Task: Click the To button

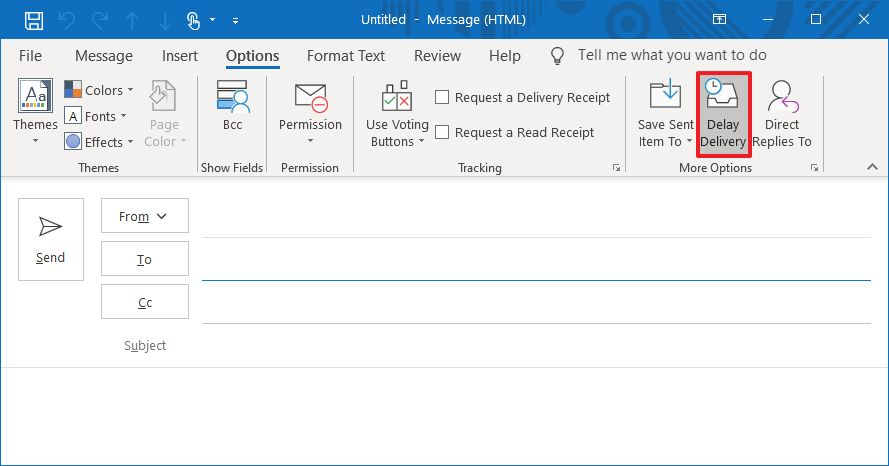Action: [x=144, y=259]
